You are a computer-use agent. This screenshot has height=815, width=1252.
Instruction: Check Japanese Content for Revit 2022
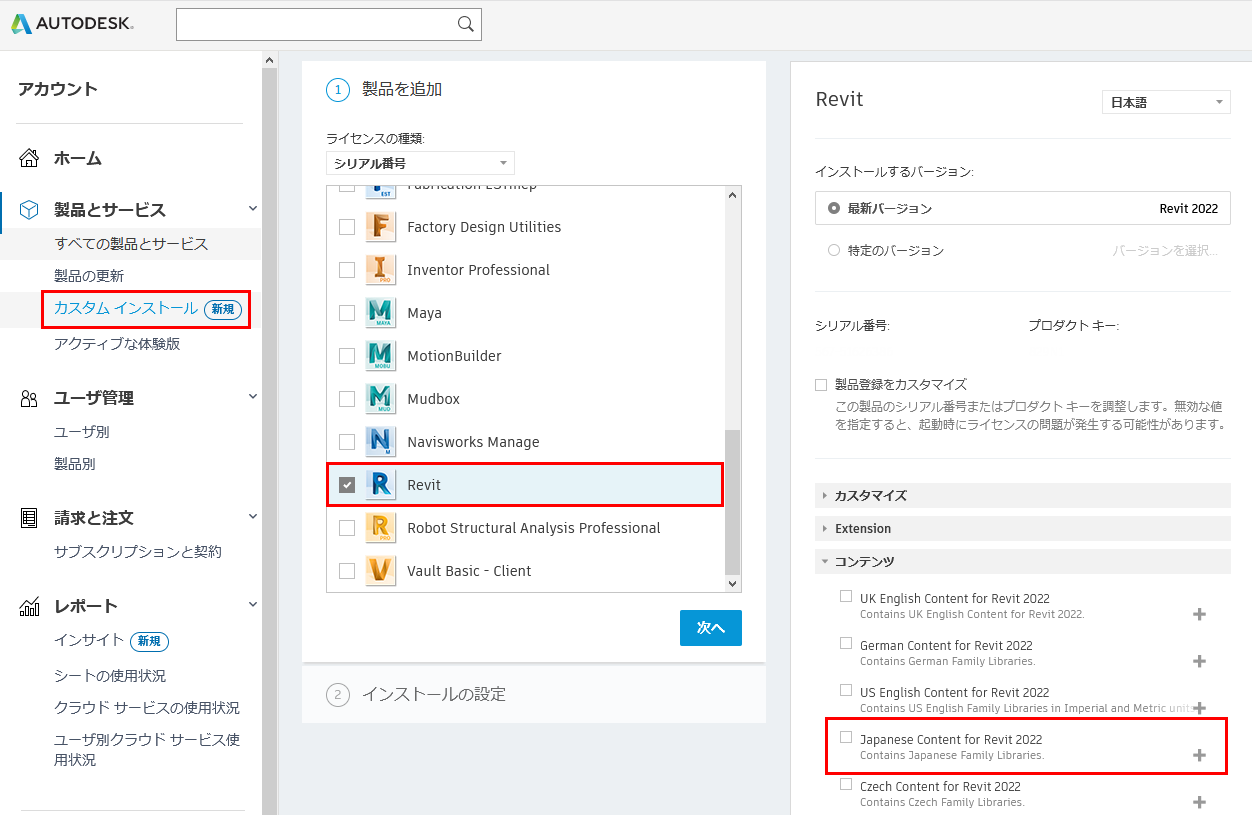846,737
